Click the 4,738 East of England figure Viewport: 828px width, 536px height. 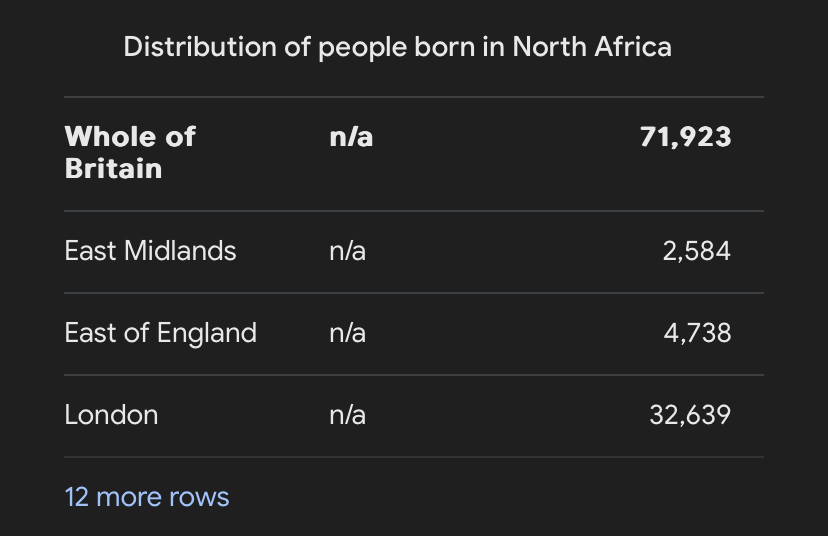tap(698, 333)
